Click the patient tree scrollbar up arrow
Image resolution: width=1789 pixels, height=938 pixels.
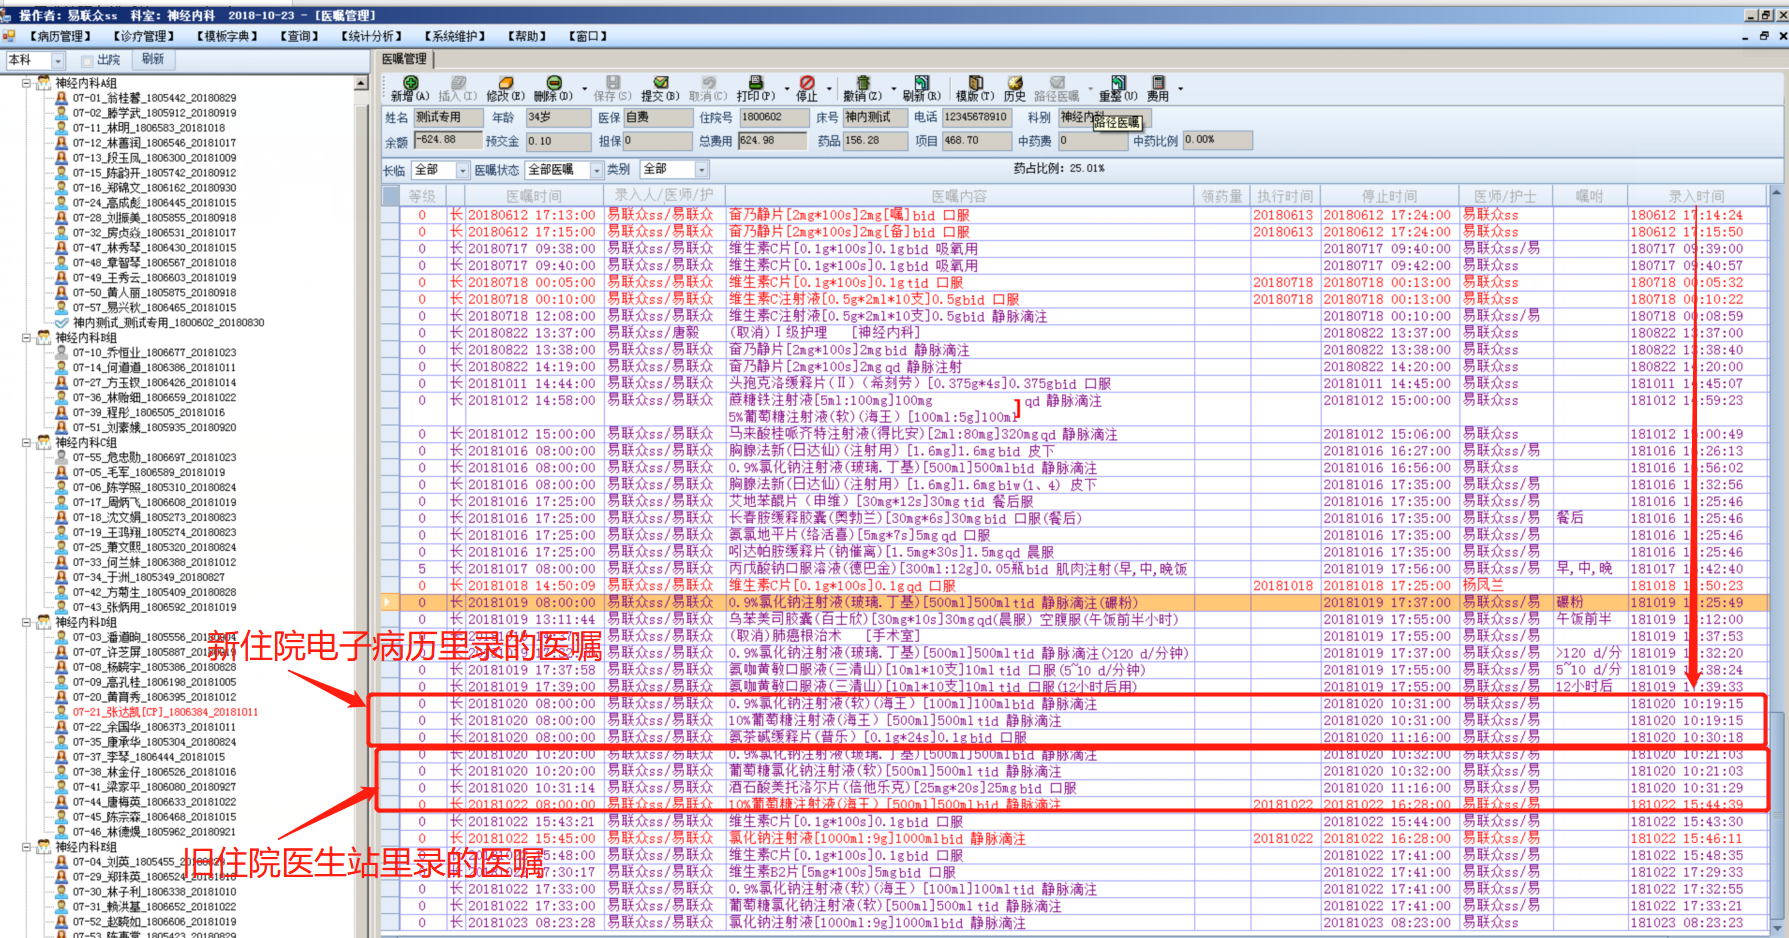point(362,84)
